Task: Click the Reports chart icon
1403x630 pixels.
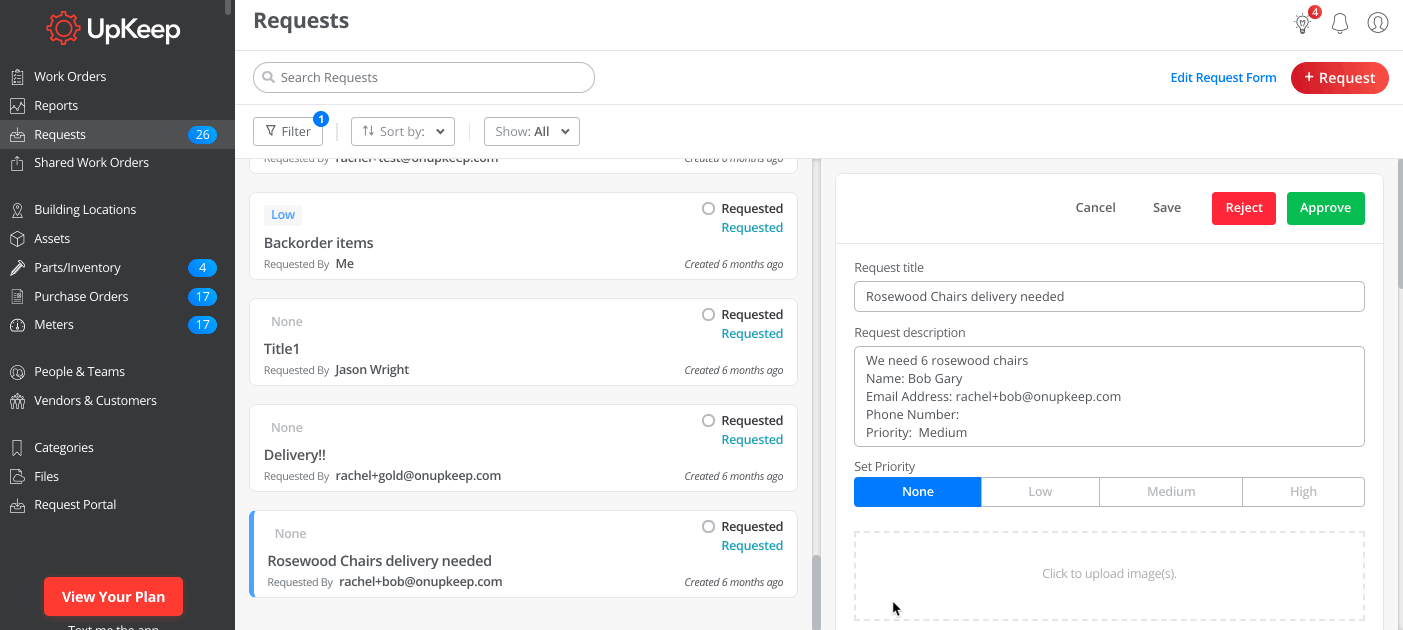Action: click(17, 106)
